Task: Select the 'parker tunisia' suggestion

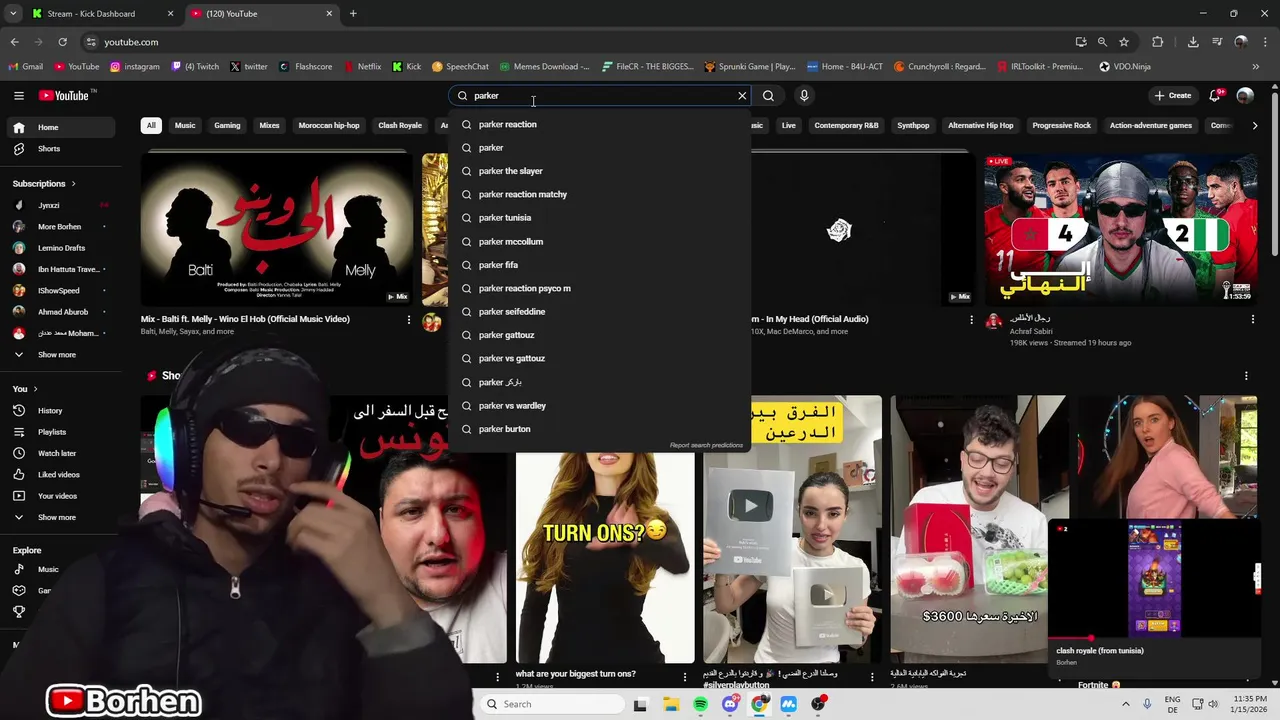Action: (600, 217)
